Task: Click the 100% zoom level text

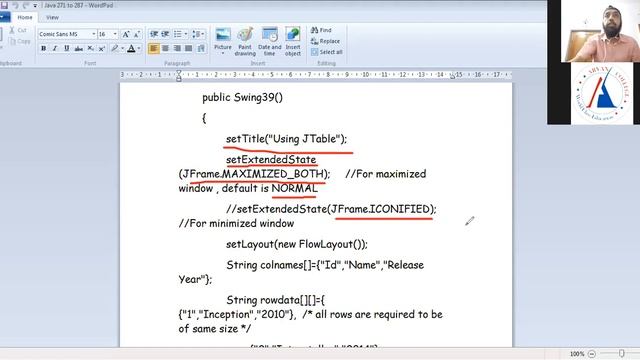Action: [577, 354]
